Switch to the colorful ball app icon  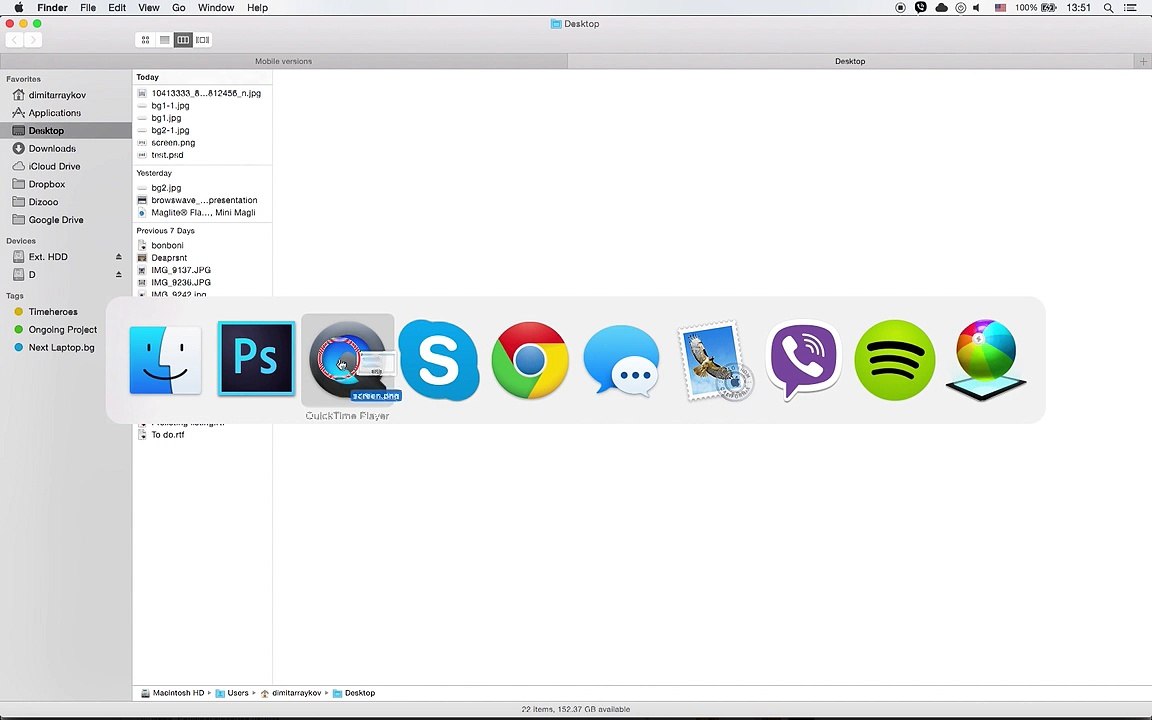(x=985, y=360)
